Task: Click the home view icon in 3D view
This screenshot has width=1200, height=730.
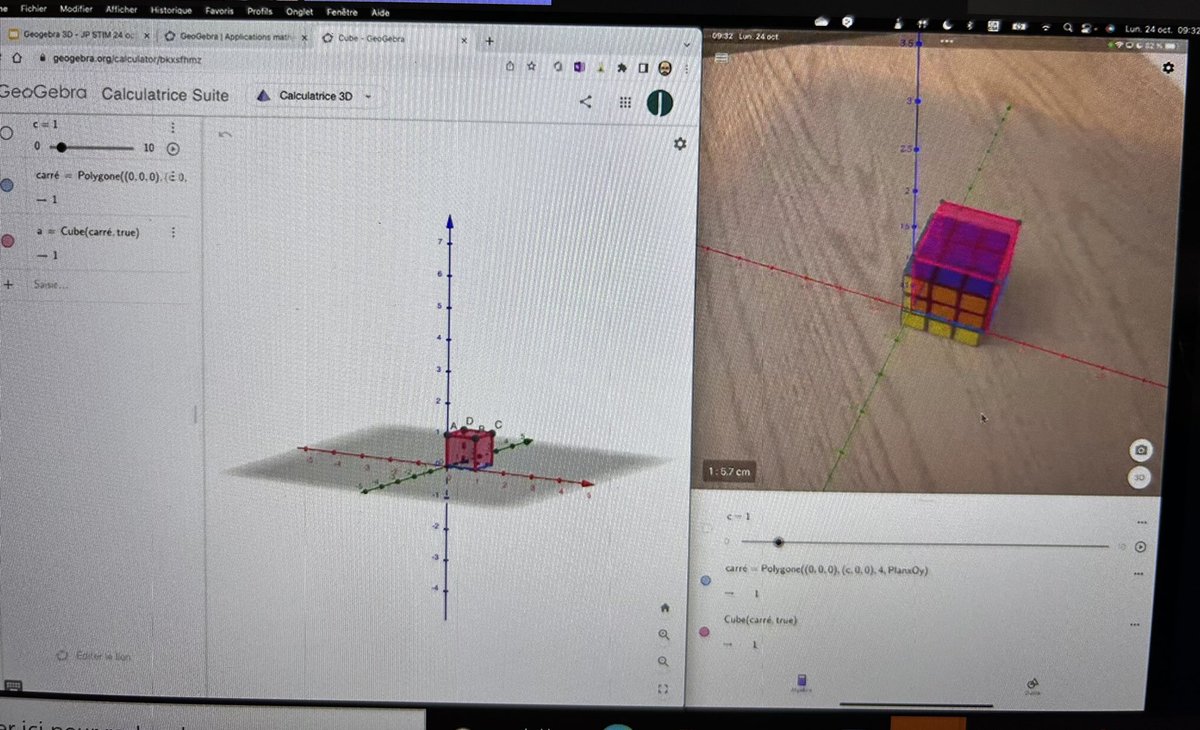Action: point(665,608)
